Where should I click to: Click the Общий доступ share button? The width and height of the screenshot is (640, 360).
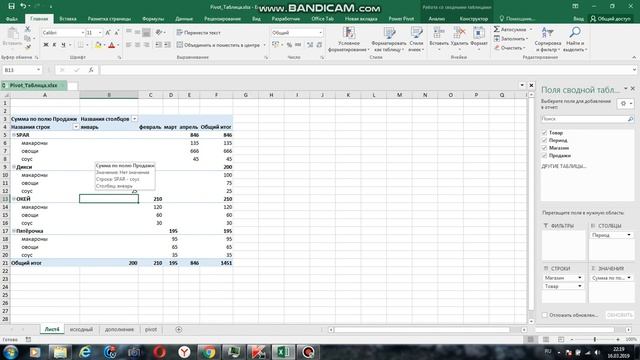pos(611,19)
